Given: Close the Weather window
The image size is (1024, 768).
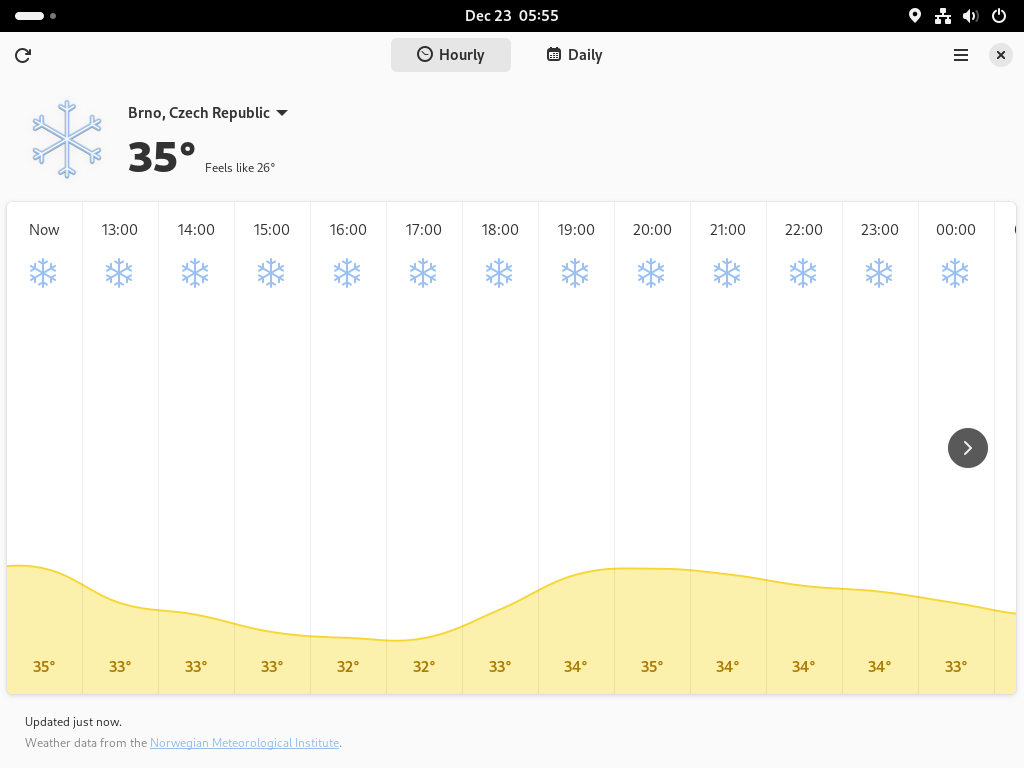Looking at the screenshot, I should tap(1000, 56).
